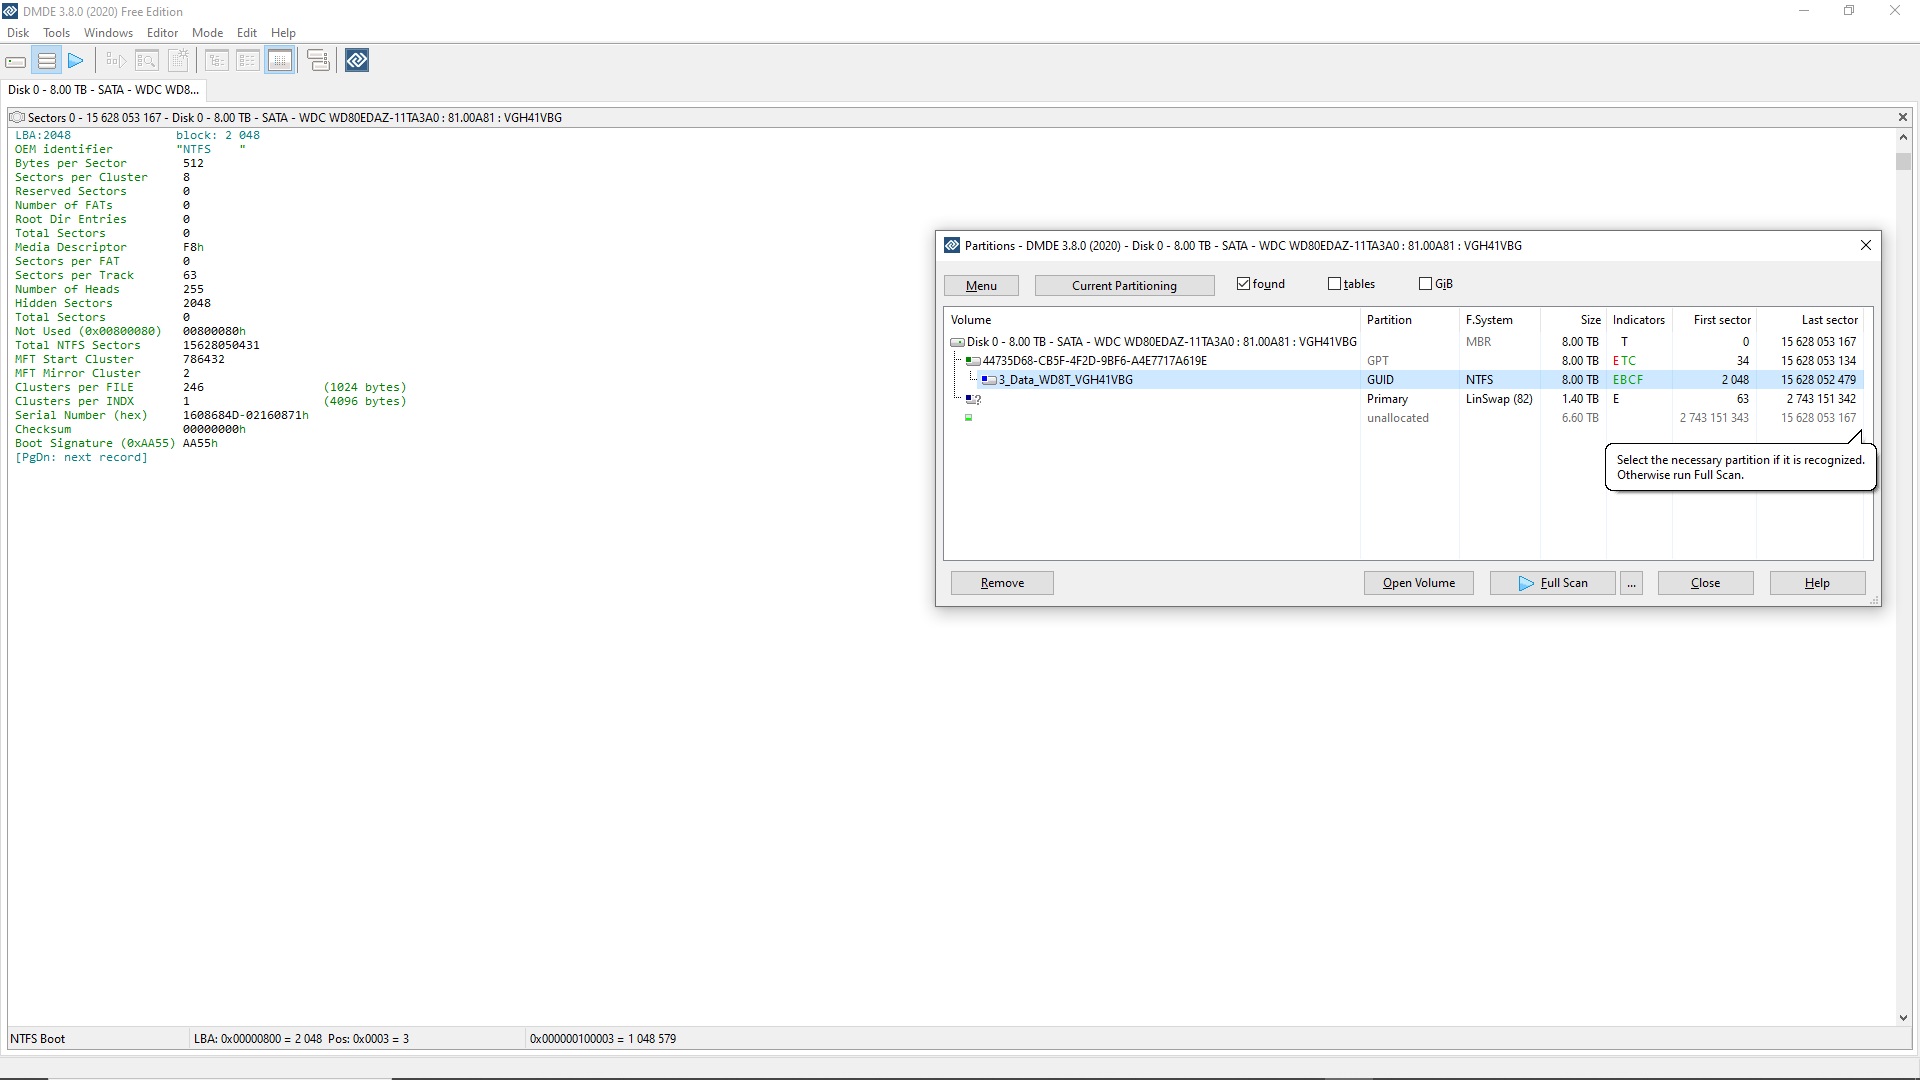The image size is (1920, 1080).
Task: Click the Help button in Partitions dialog
Action: pos(1818,583)
